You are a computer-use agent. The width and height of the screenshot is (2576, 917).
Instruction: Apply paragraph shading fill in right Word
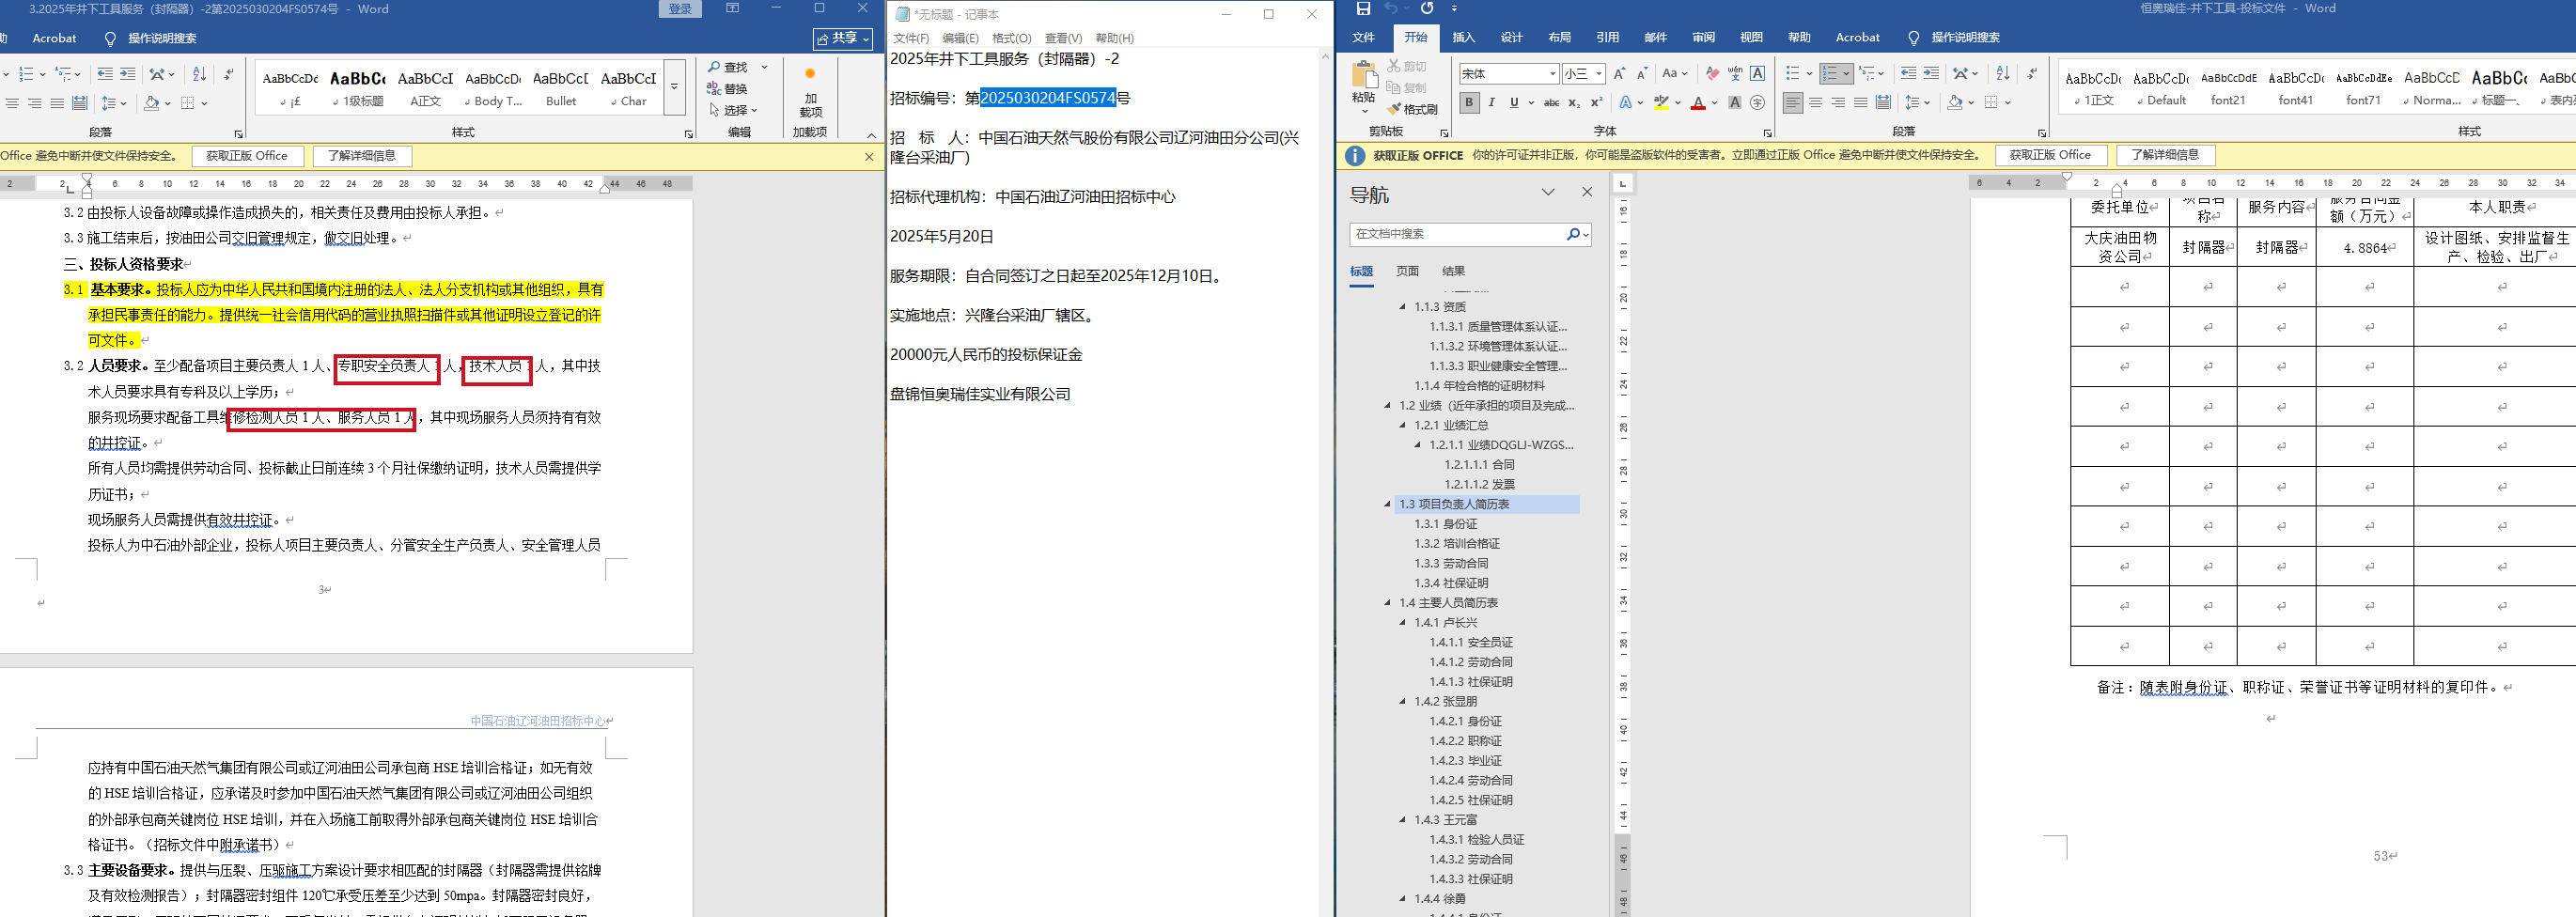pyautogui.click(x=1955, y=103)
